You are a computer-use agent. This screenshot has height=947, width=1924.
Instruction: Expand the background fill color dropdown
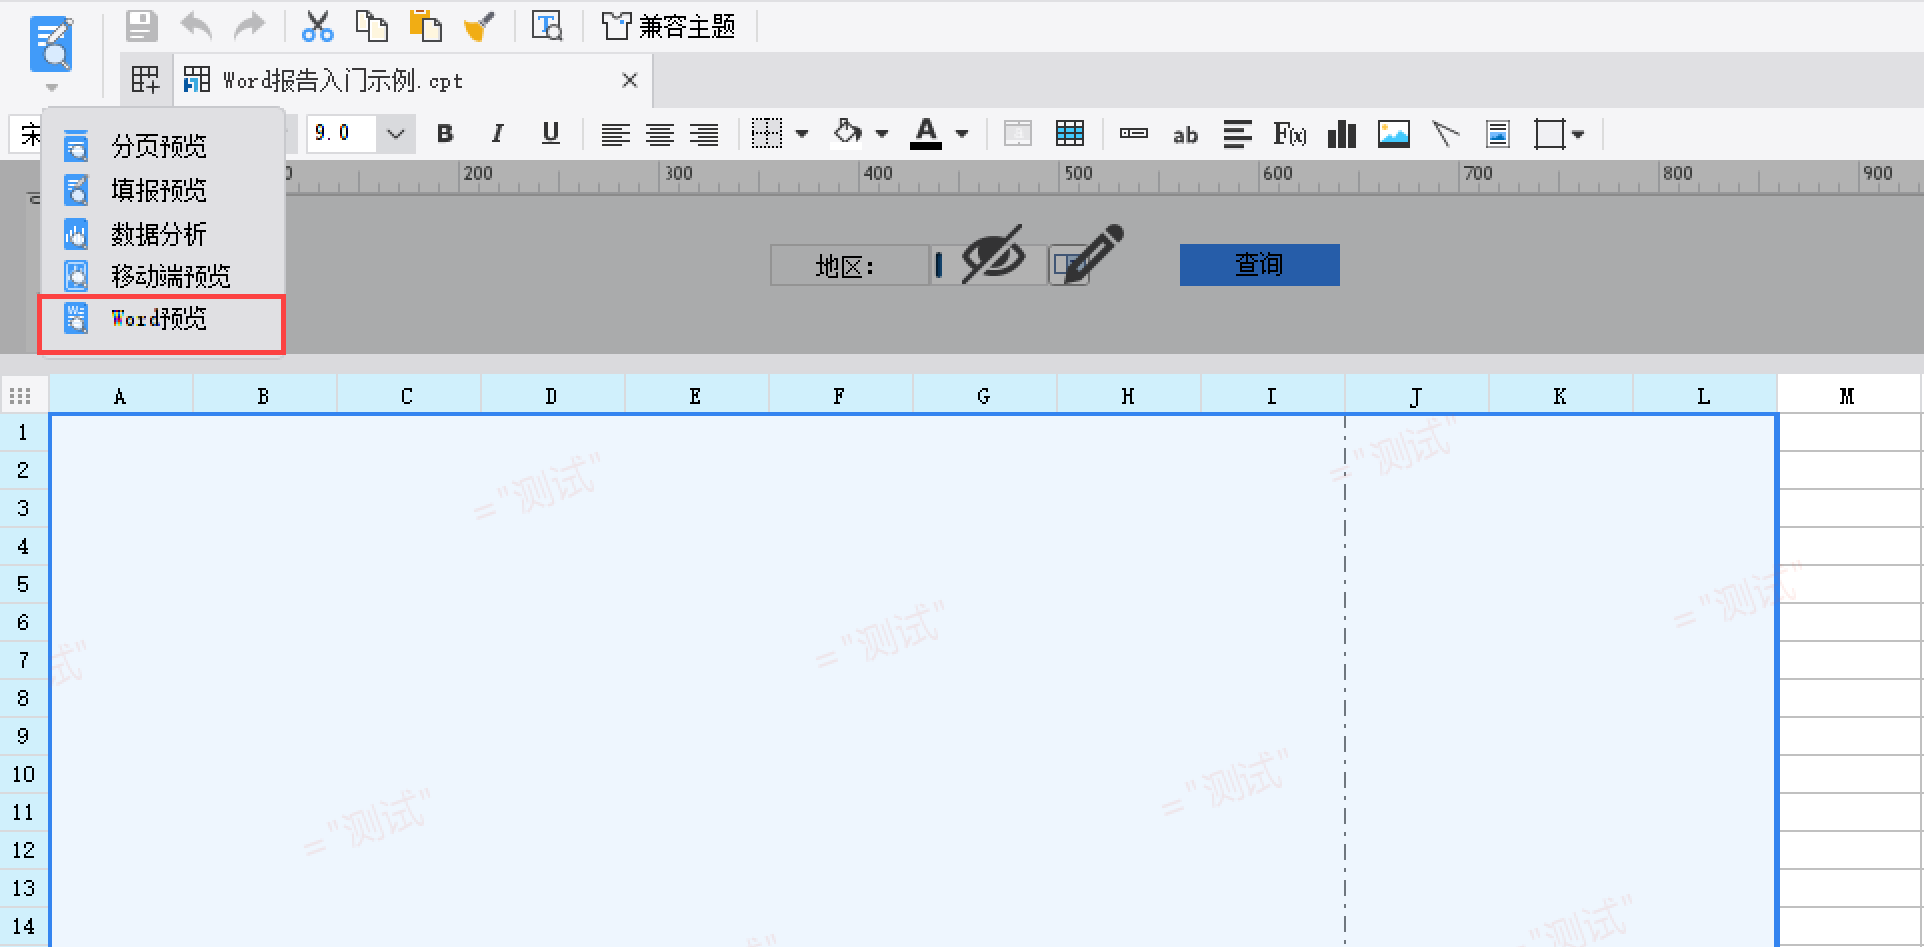click(881, 133)
